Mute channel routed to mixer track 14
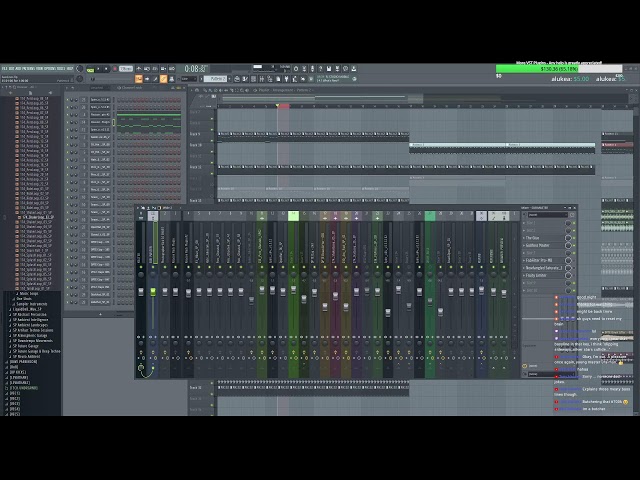The height and width of the screenshot is (480, 640). (x=67, y=122)
